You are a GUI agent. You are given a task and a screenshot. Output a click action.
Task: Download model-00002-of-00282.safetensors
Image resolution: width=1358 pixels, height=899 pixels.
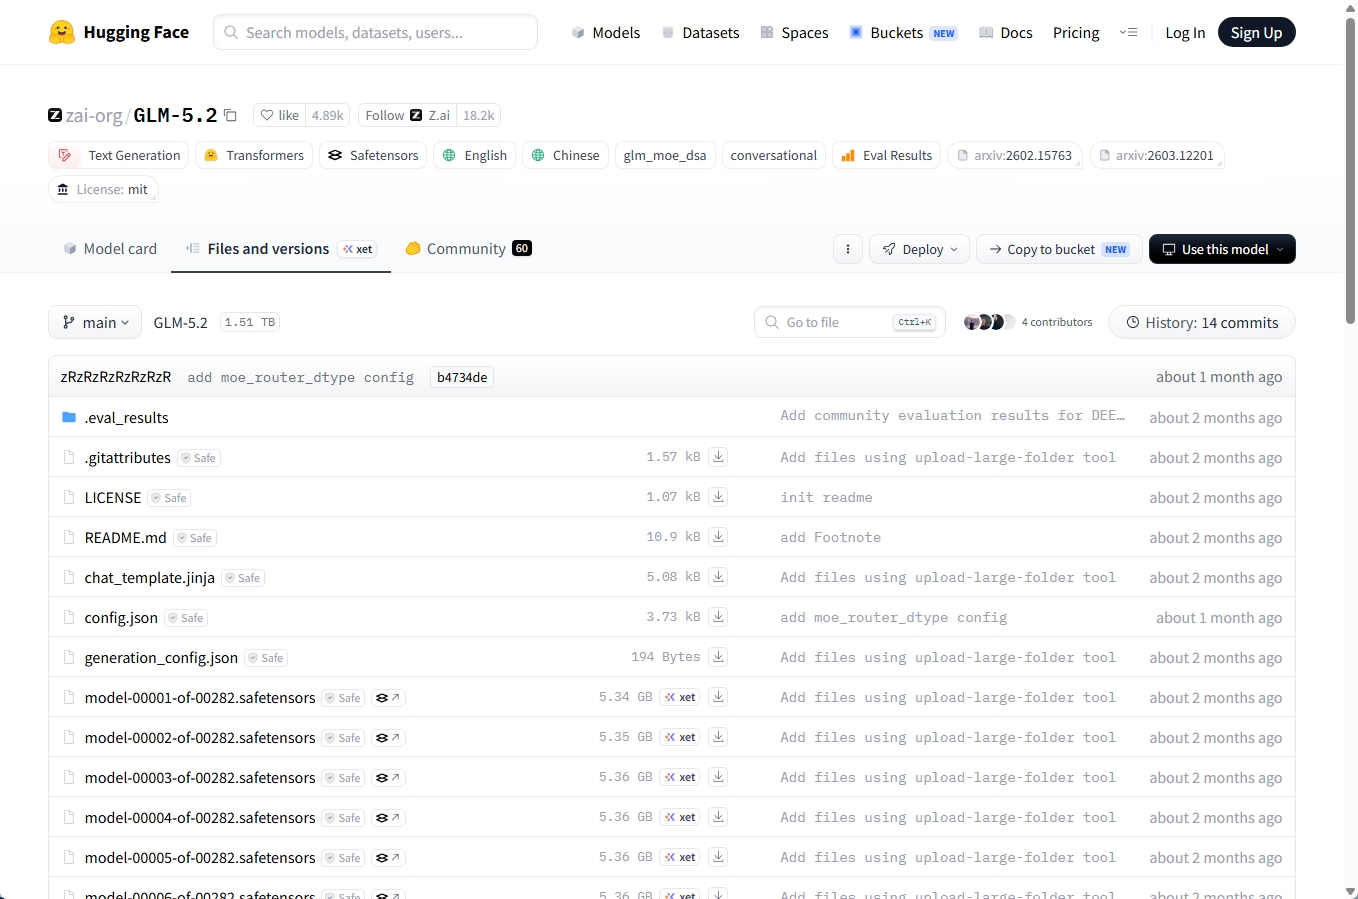718,737
